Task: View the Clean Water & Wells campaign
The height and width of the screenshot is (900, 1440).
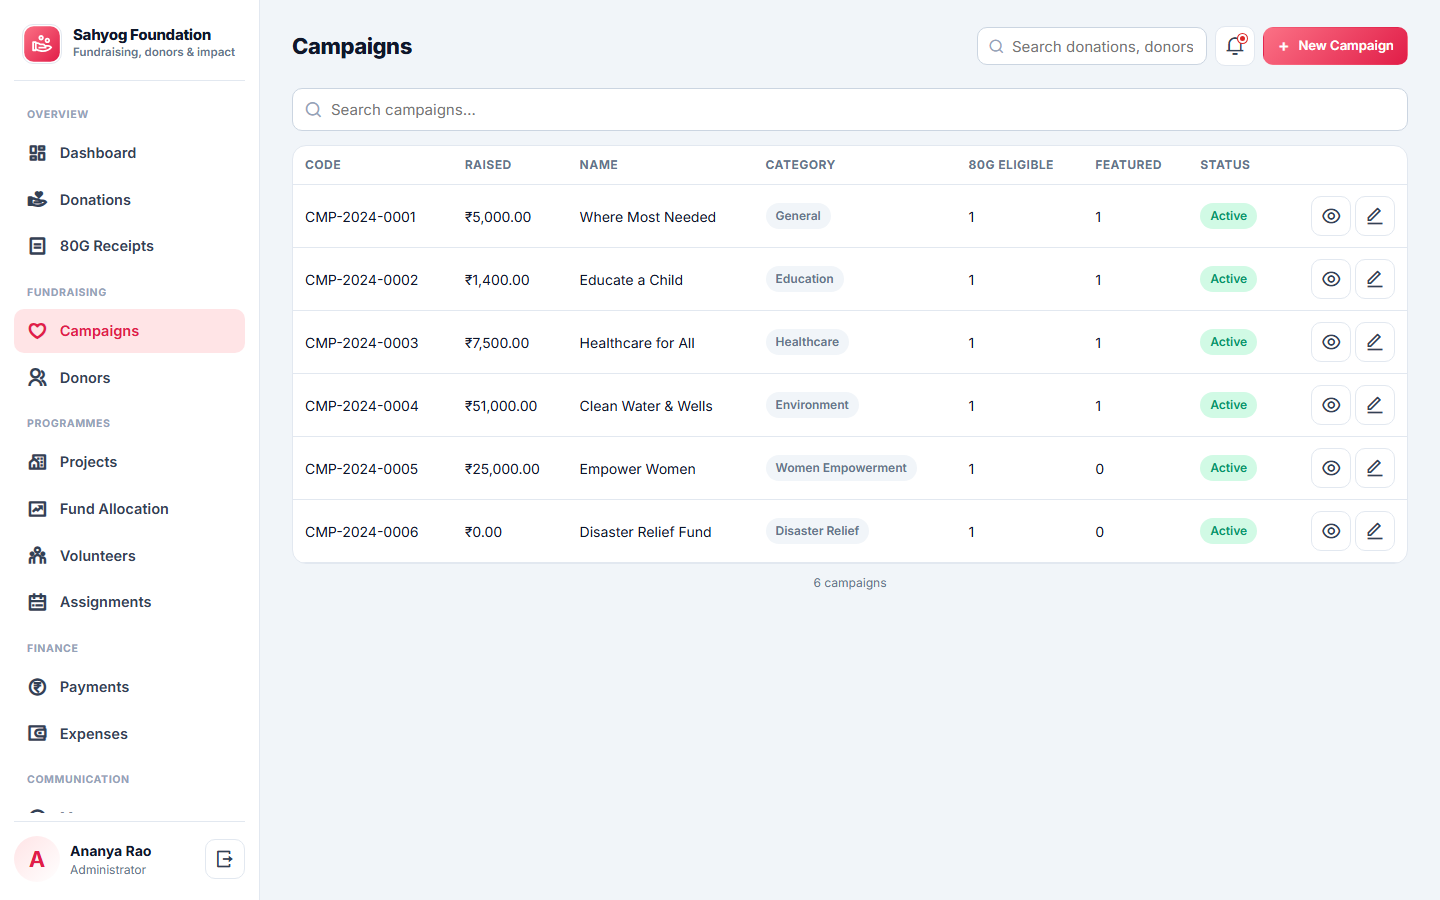Action: 1331,405
